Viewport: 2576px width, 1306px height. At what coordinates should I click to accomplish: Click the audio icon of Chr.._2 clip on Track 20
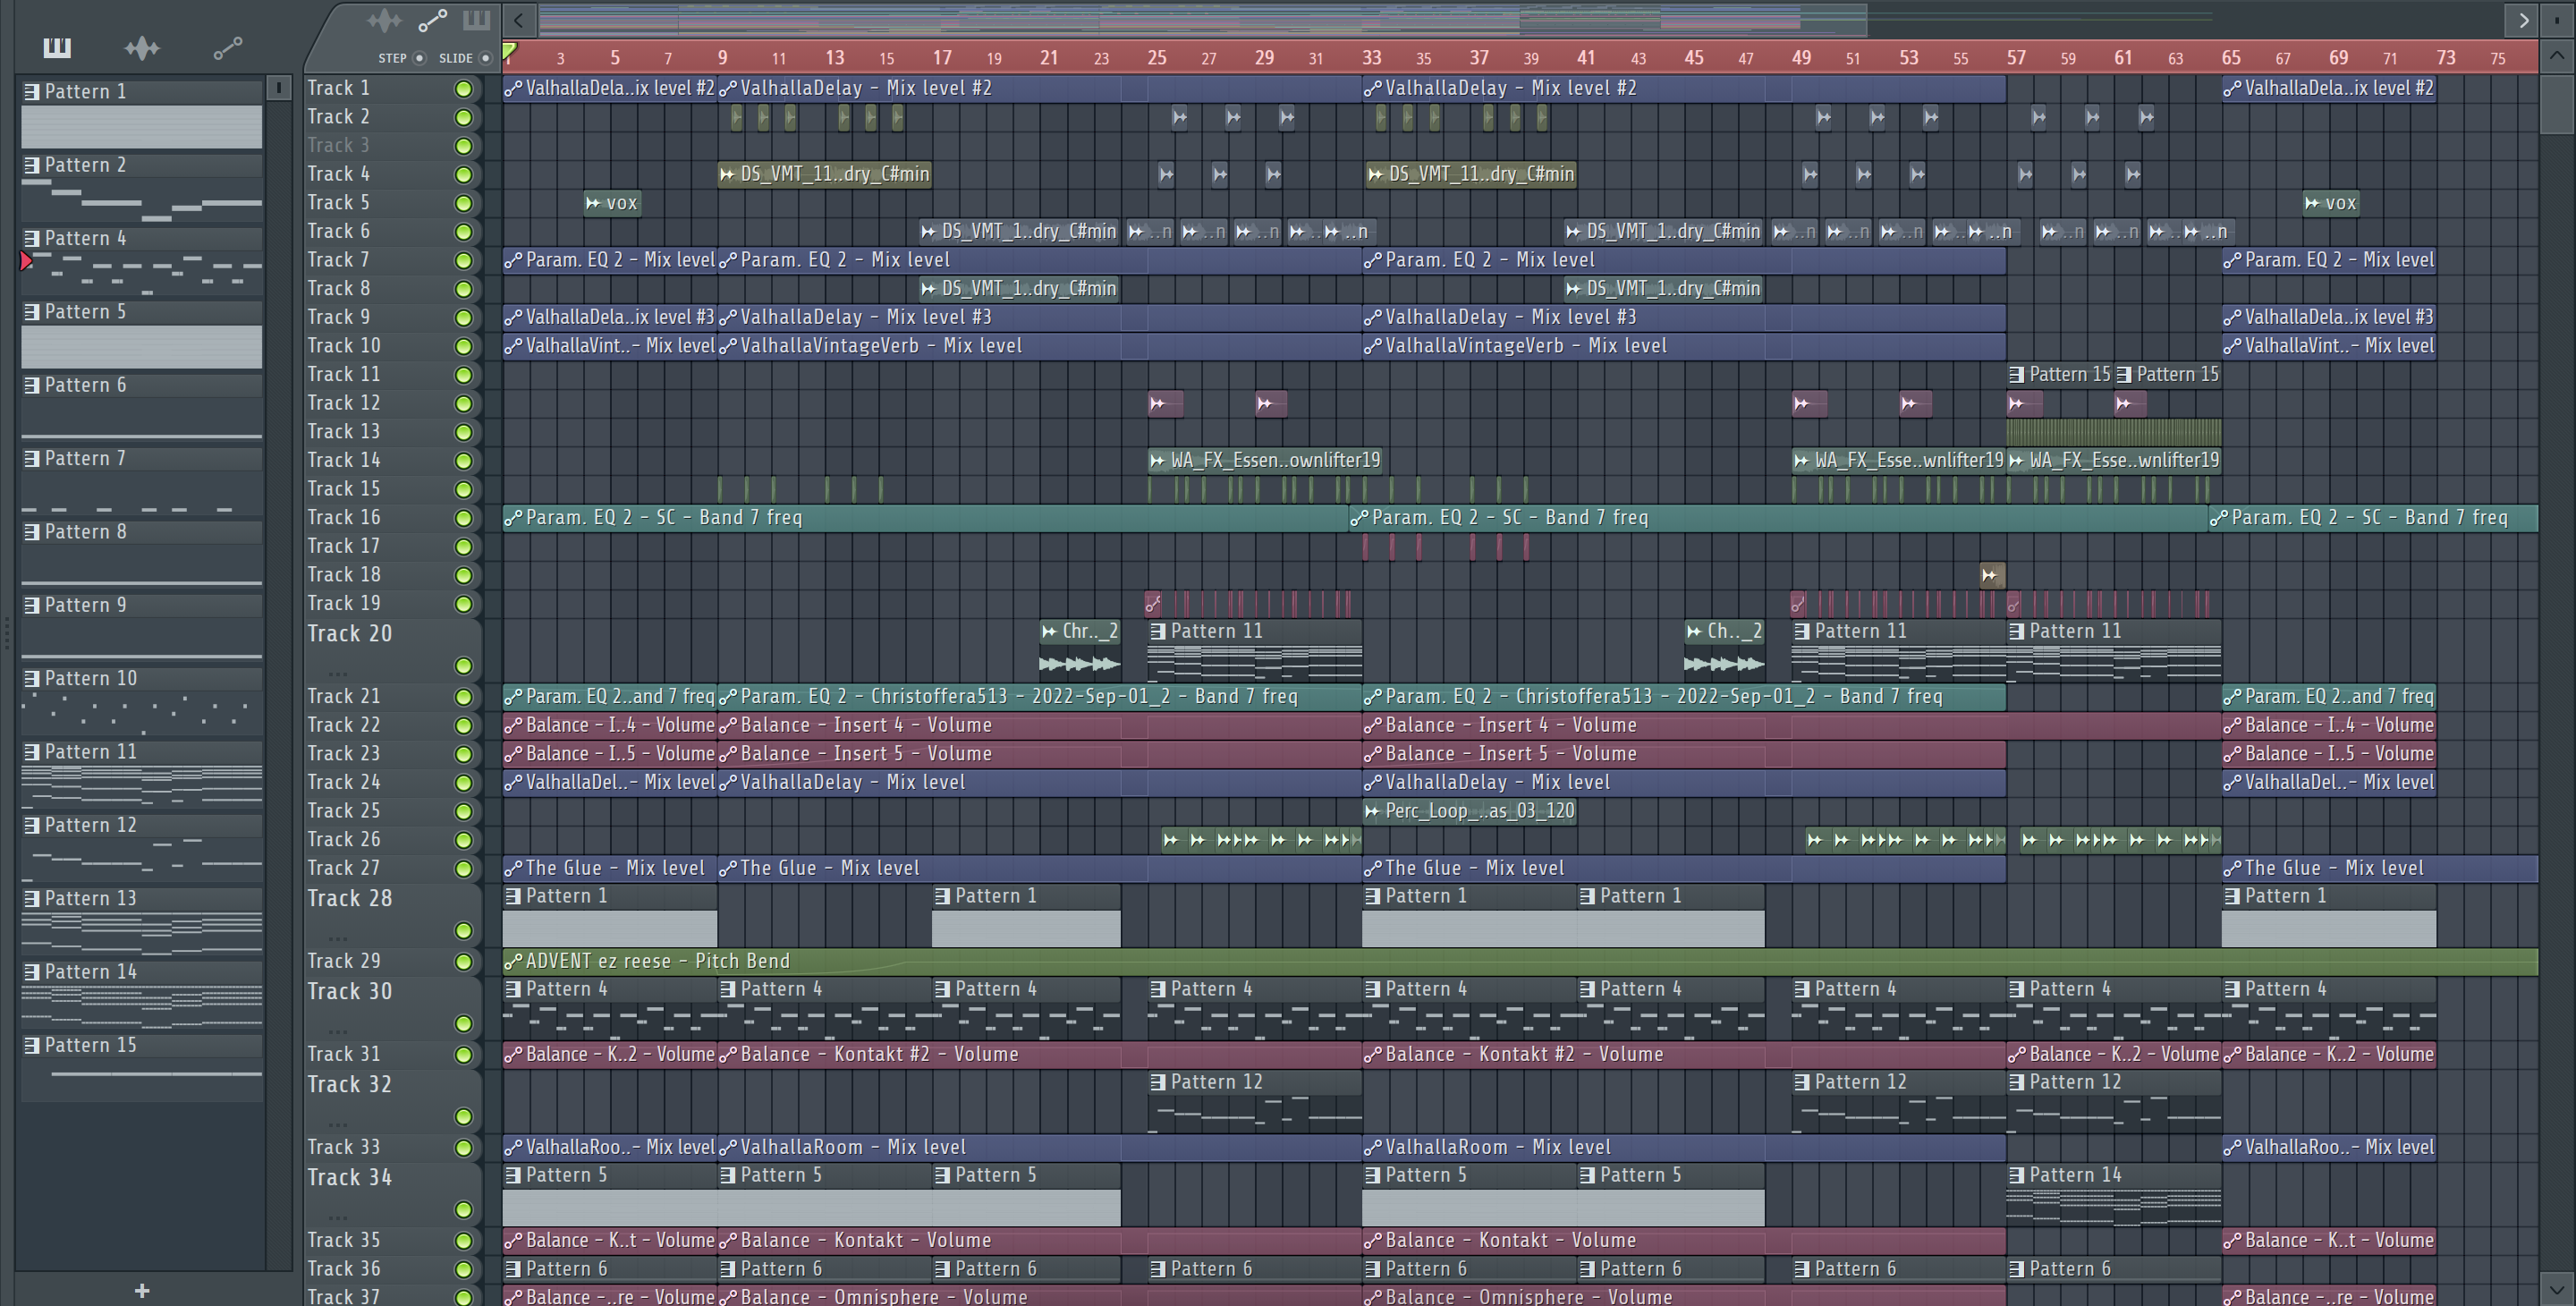(x=1049, y=631)
